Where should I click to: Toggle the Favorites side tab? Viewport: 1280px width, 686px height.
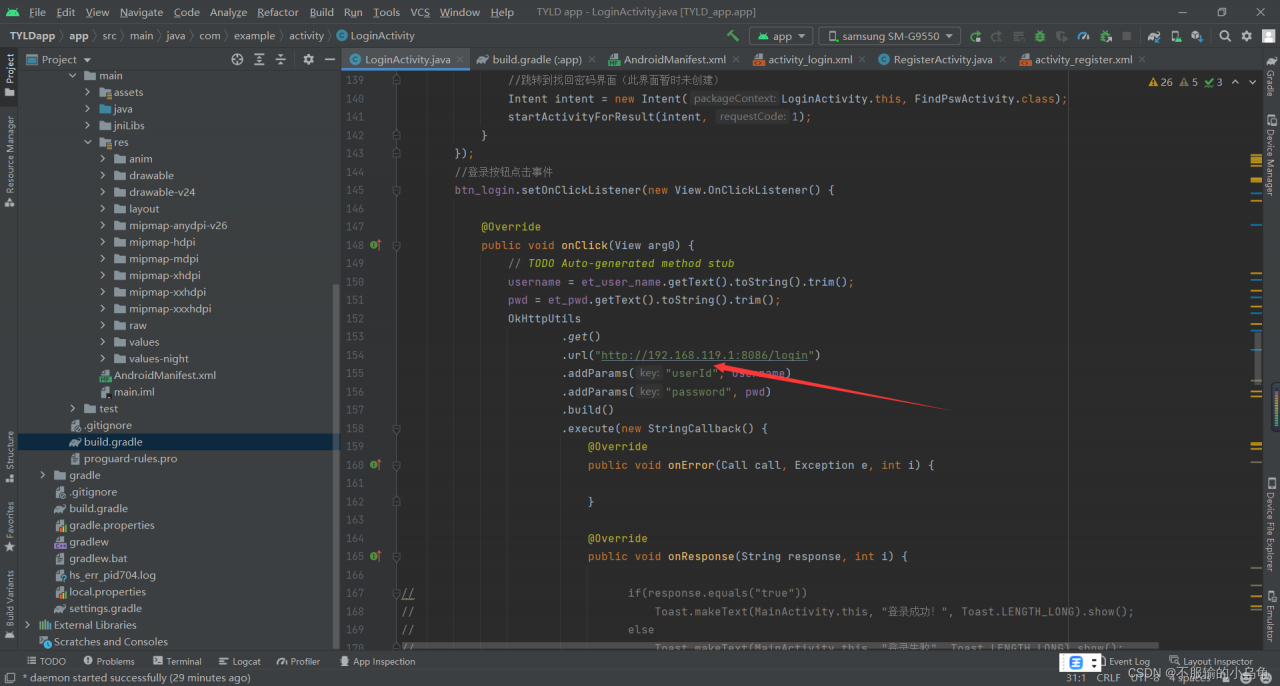tap(9, 526)
